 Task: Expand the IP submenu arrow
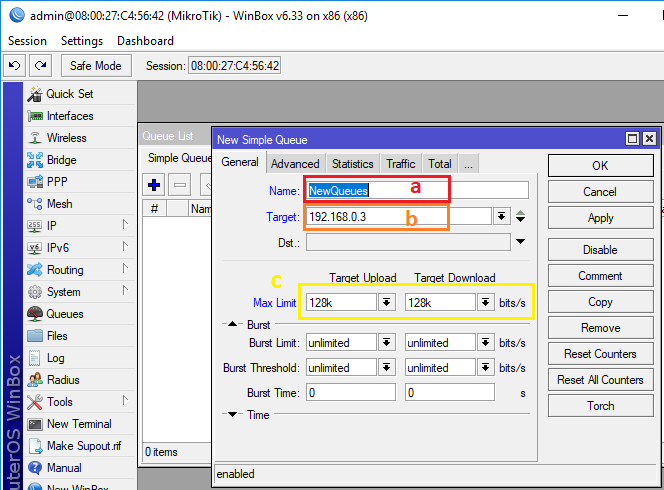(x=125, y=224)
